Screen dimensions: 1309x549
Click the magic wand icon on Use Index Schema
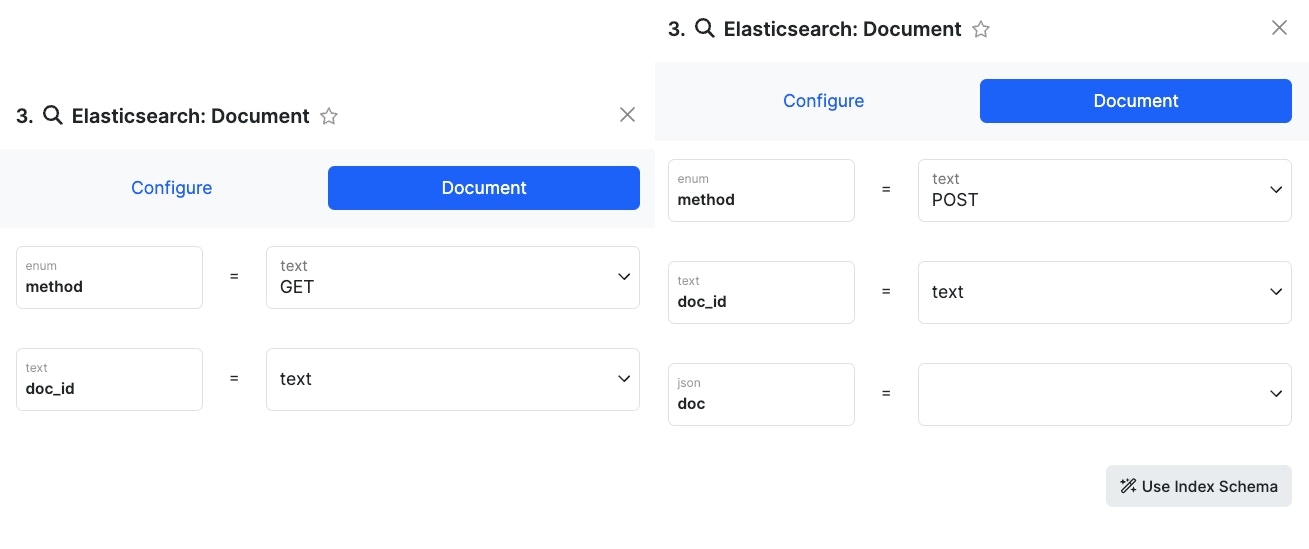click(x=1128, y=486)
